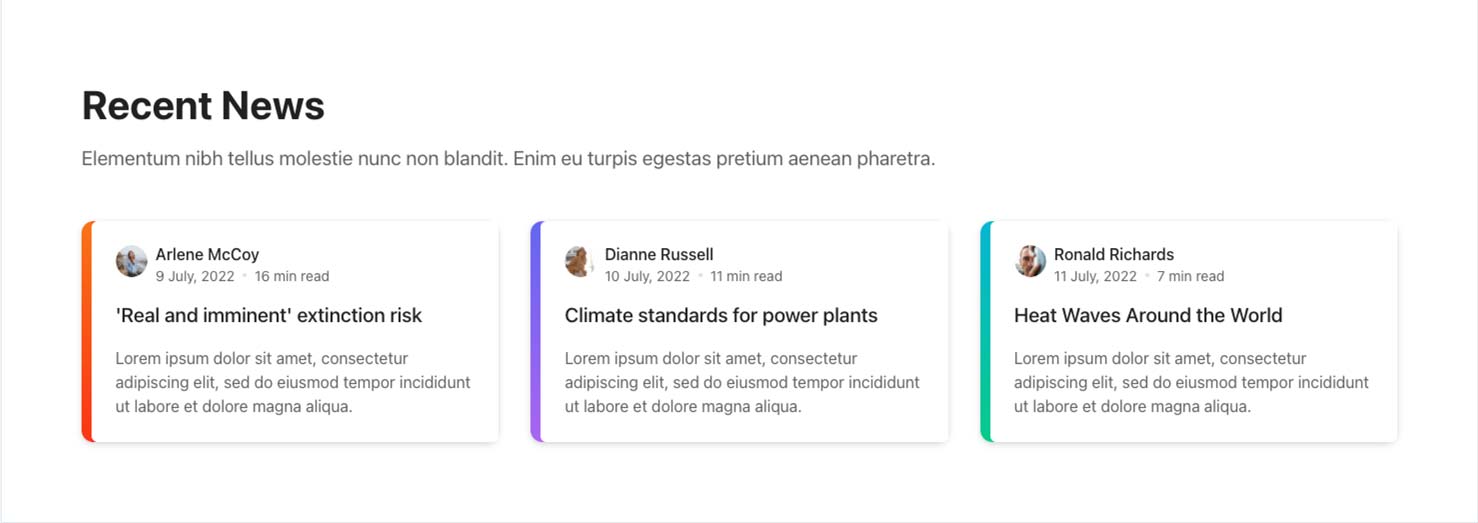Open "Heat Waves Around the World" article
The height and width of the screenshot is (523, 1478).
(1148, 315)
